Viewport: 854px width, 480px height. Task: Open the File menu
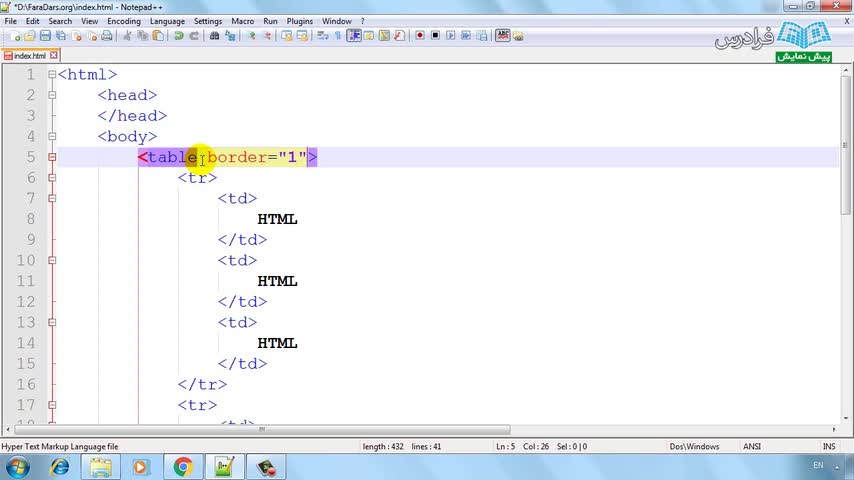[10, 21]
